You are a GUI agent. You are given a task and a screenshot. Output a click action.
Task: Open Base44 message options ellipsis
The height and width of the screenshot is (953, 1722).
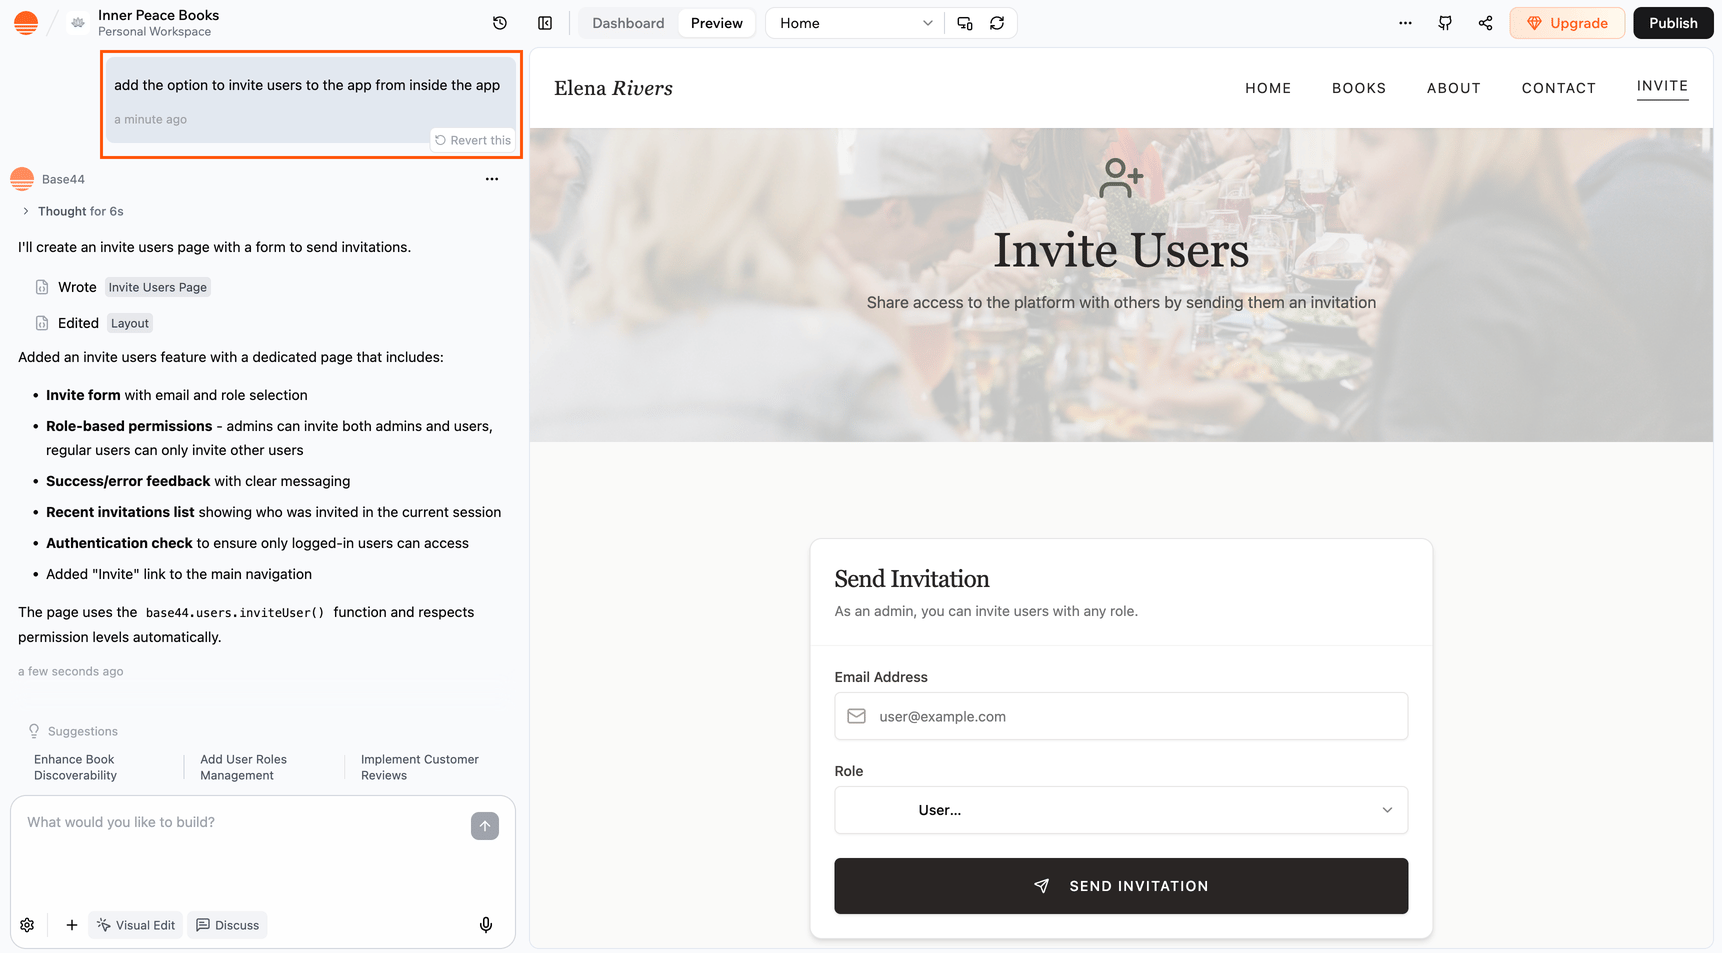coord(492,179)
